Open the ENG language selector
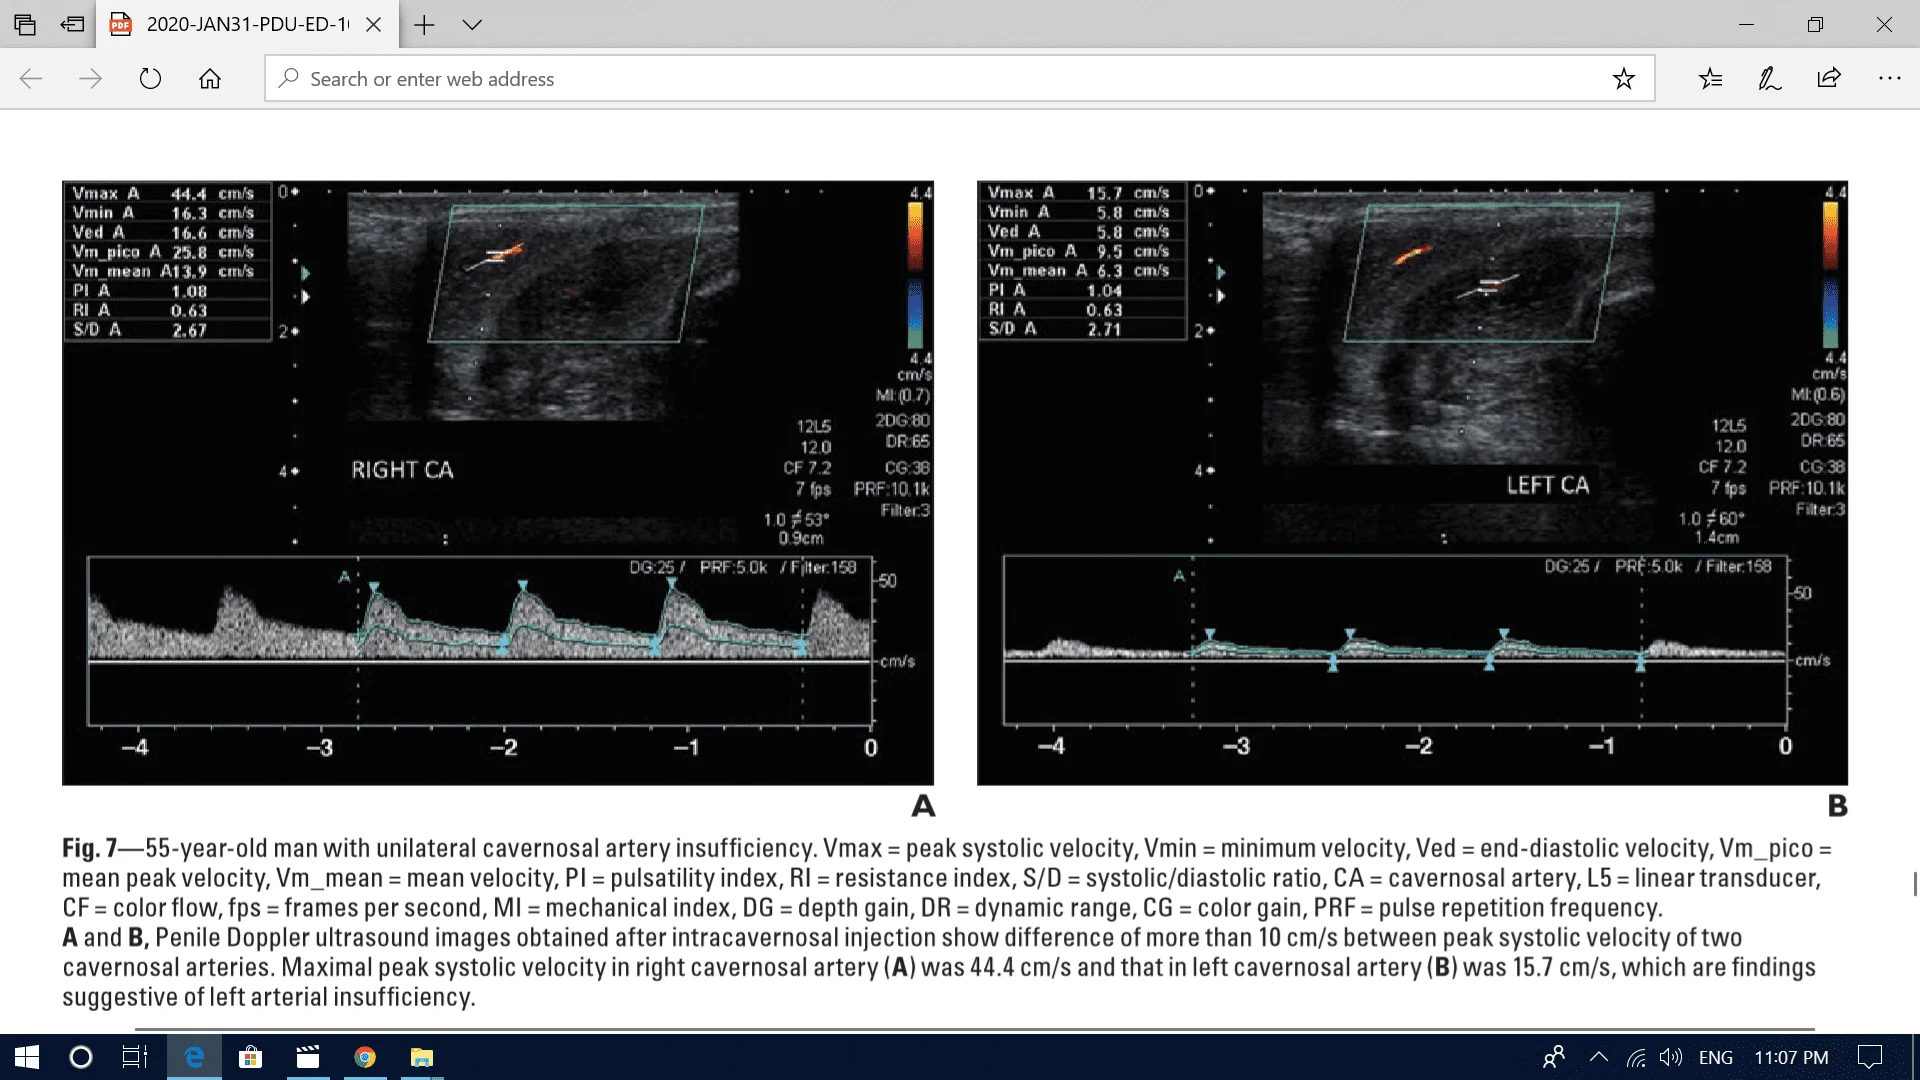 1716,1057
